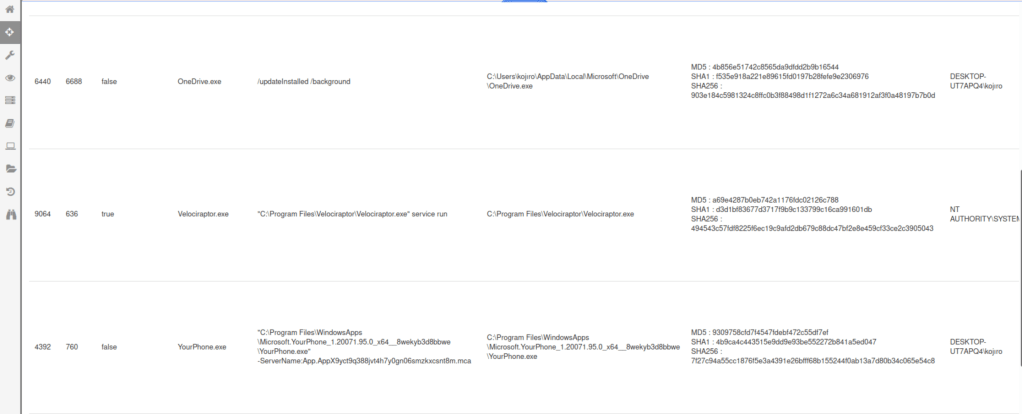The width and height of the screenshot is (1022, 414).
Task: Select the YourPhone.exe process name cell
Action: (x=202, y=347)
